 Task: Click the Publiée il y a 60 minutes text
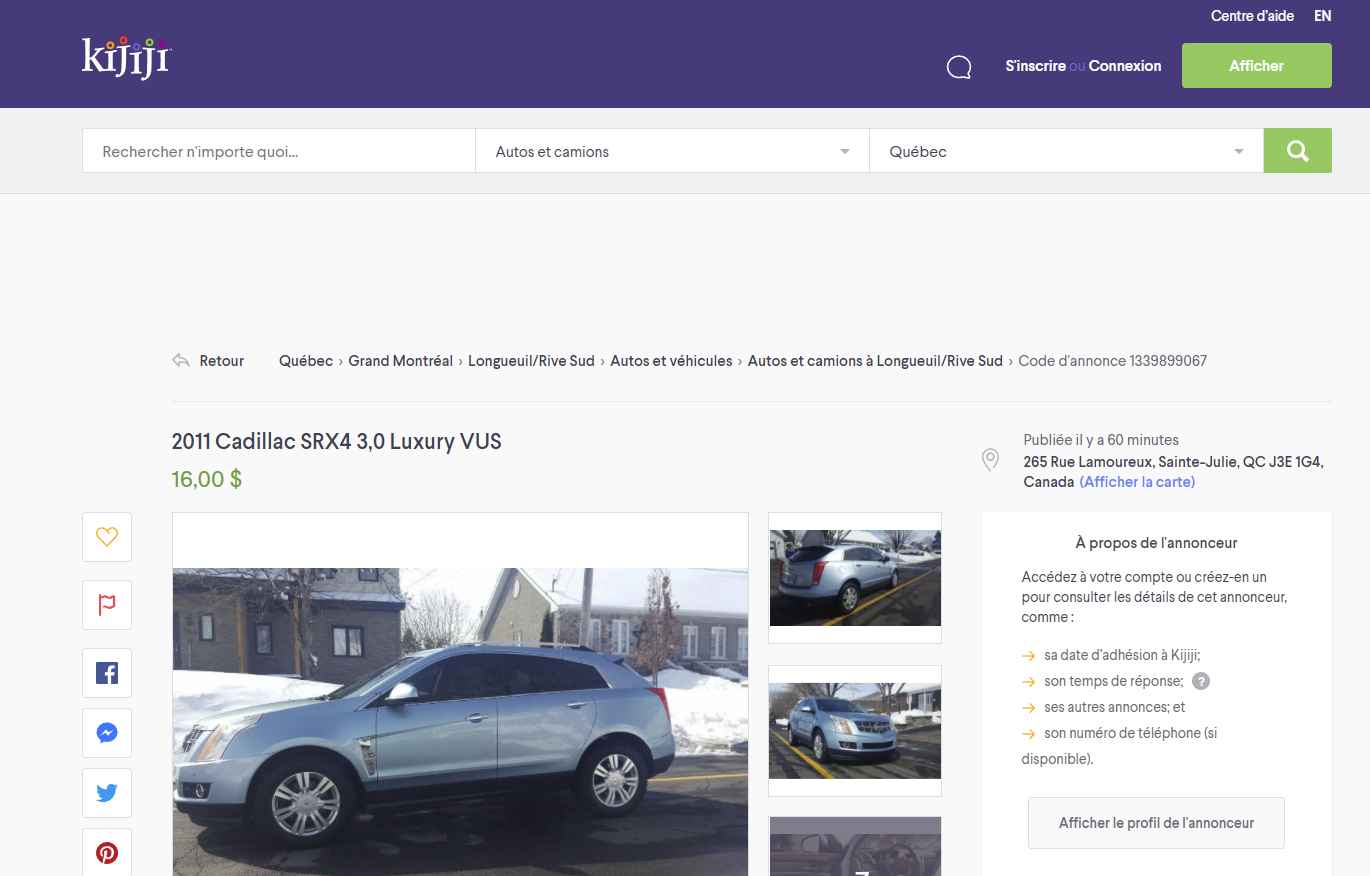coord(1101,440)
